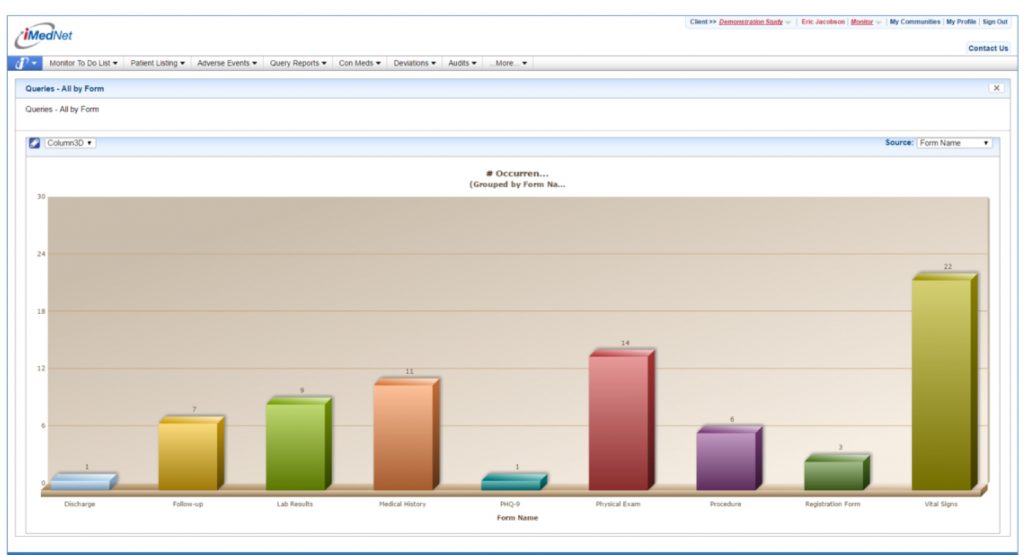Click the Demonstration Study client link

pos(750,22)
